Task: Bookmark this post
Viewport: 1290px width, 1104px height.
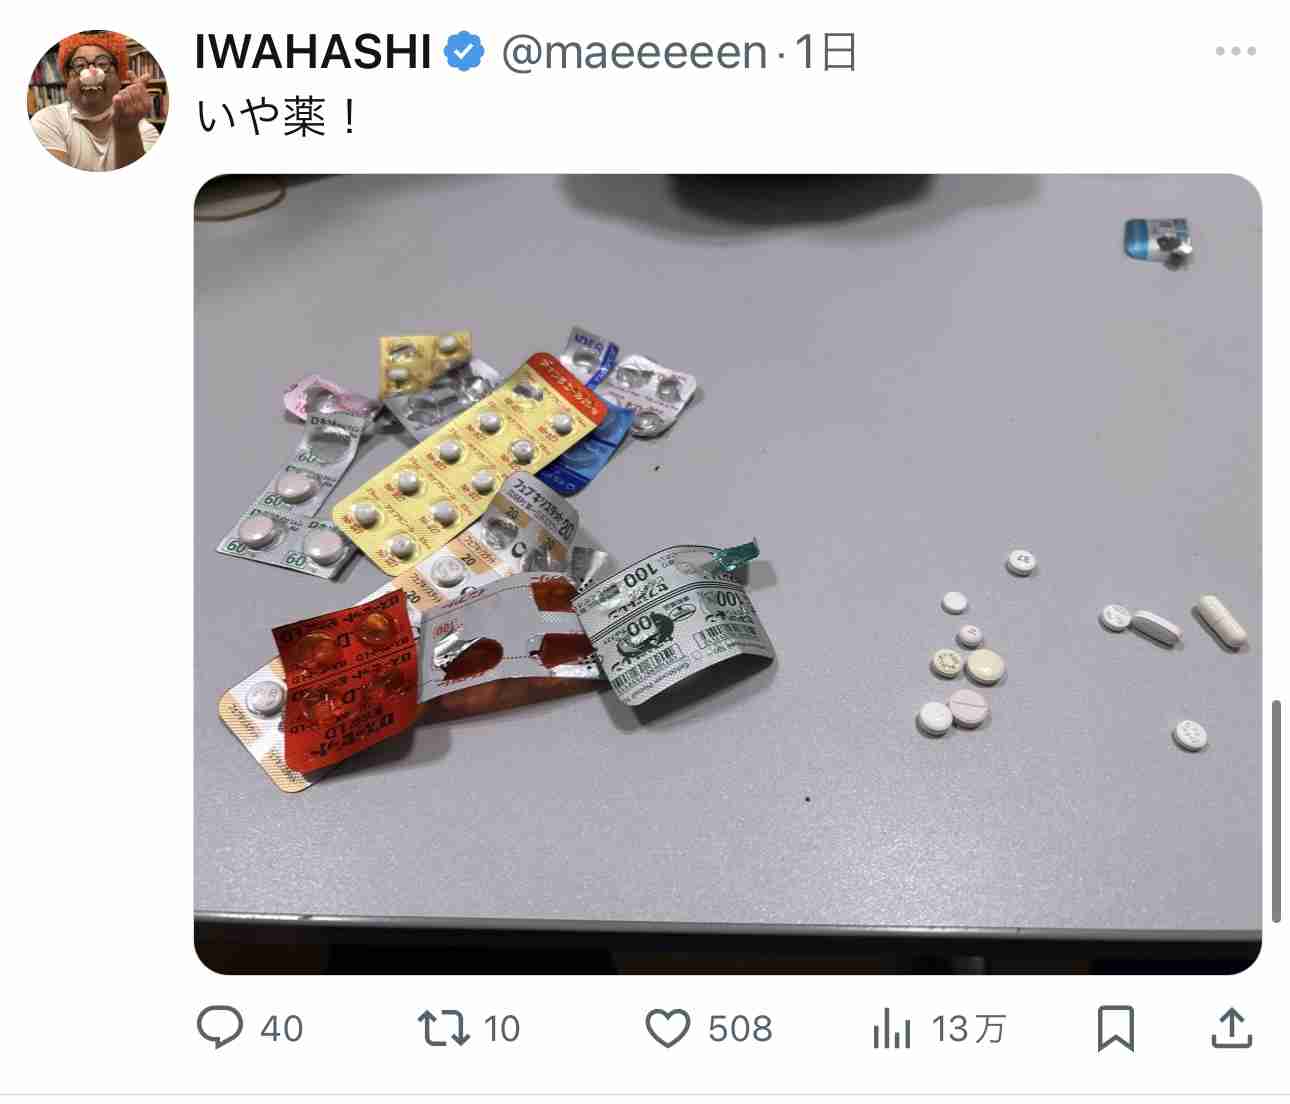Action: pyautogui.click(x=1115, y=1028)
